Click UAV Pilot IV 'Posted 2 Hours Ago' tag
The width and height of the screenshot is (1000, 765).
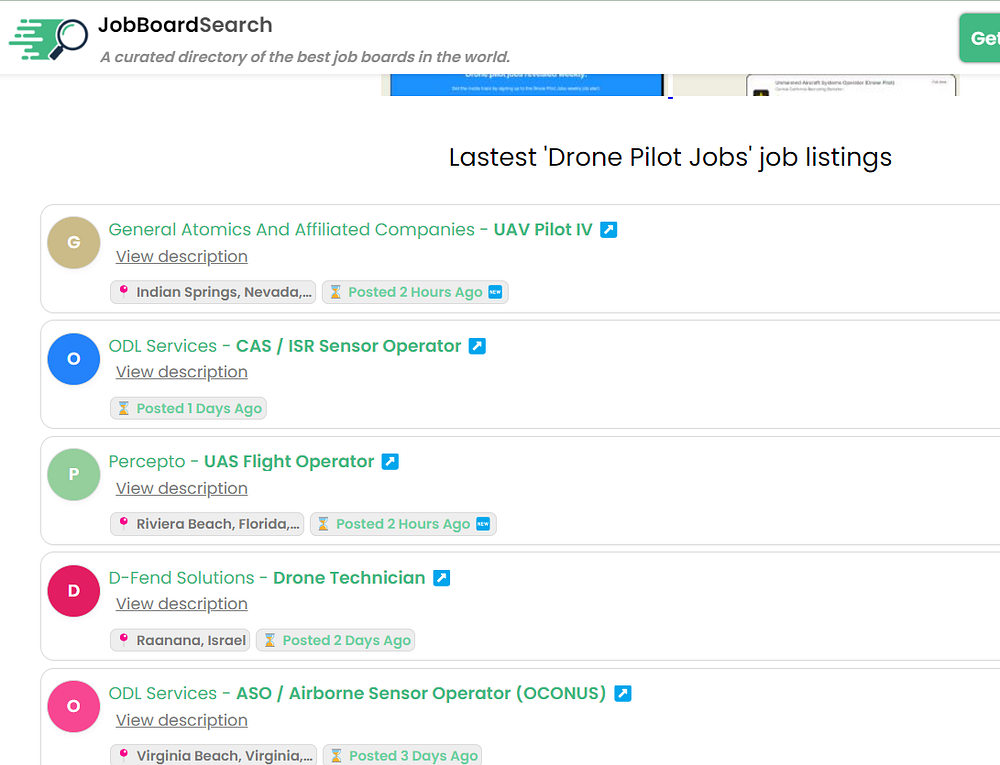point(415,292)
